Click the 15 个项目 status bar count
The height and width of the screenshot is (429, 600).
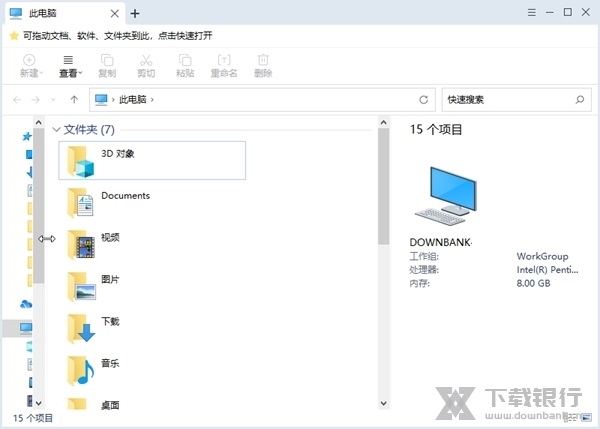pos(33,418)
